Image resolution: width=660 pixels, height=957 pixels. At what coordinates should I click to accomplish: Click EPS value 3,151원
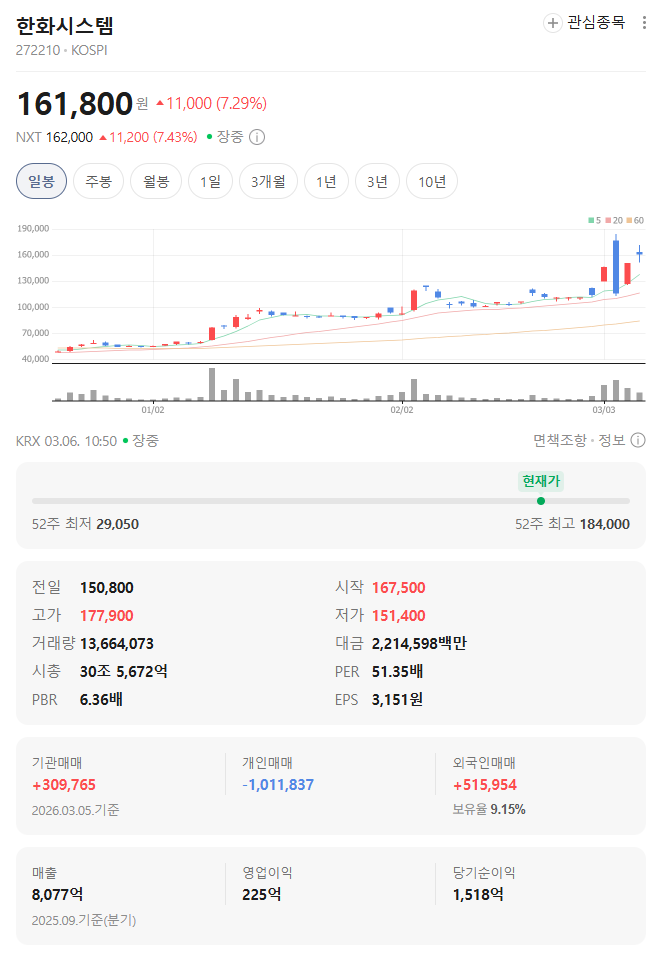pyautogui.click(x=397, y=700)
